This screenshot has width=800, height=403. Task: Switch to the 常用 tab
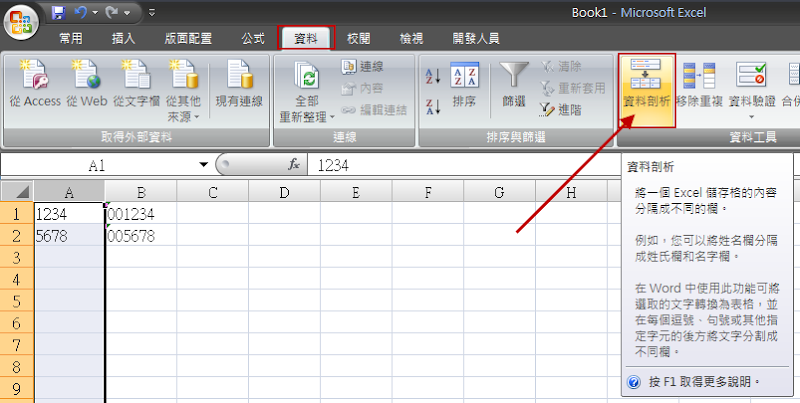[x=70, y=38]
